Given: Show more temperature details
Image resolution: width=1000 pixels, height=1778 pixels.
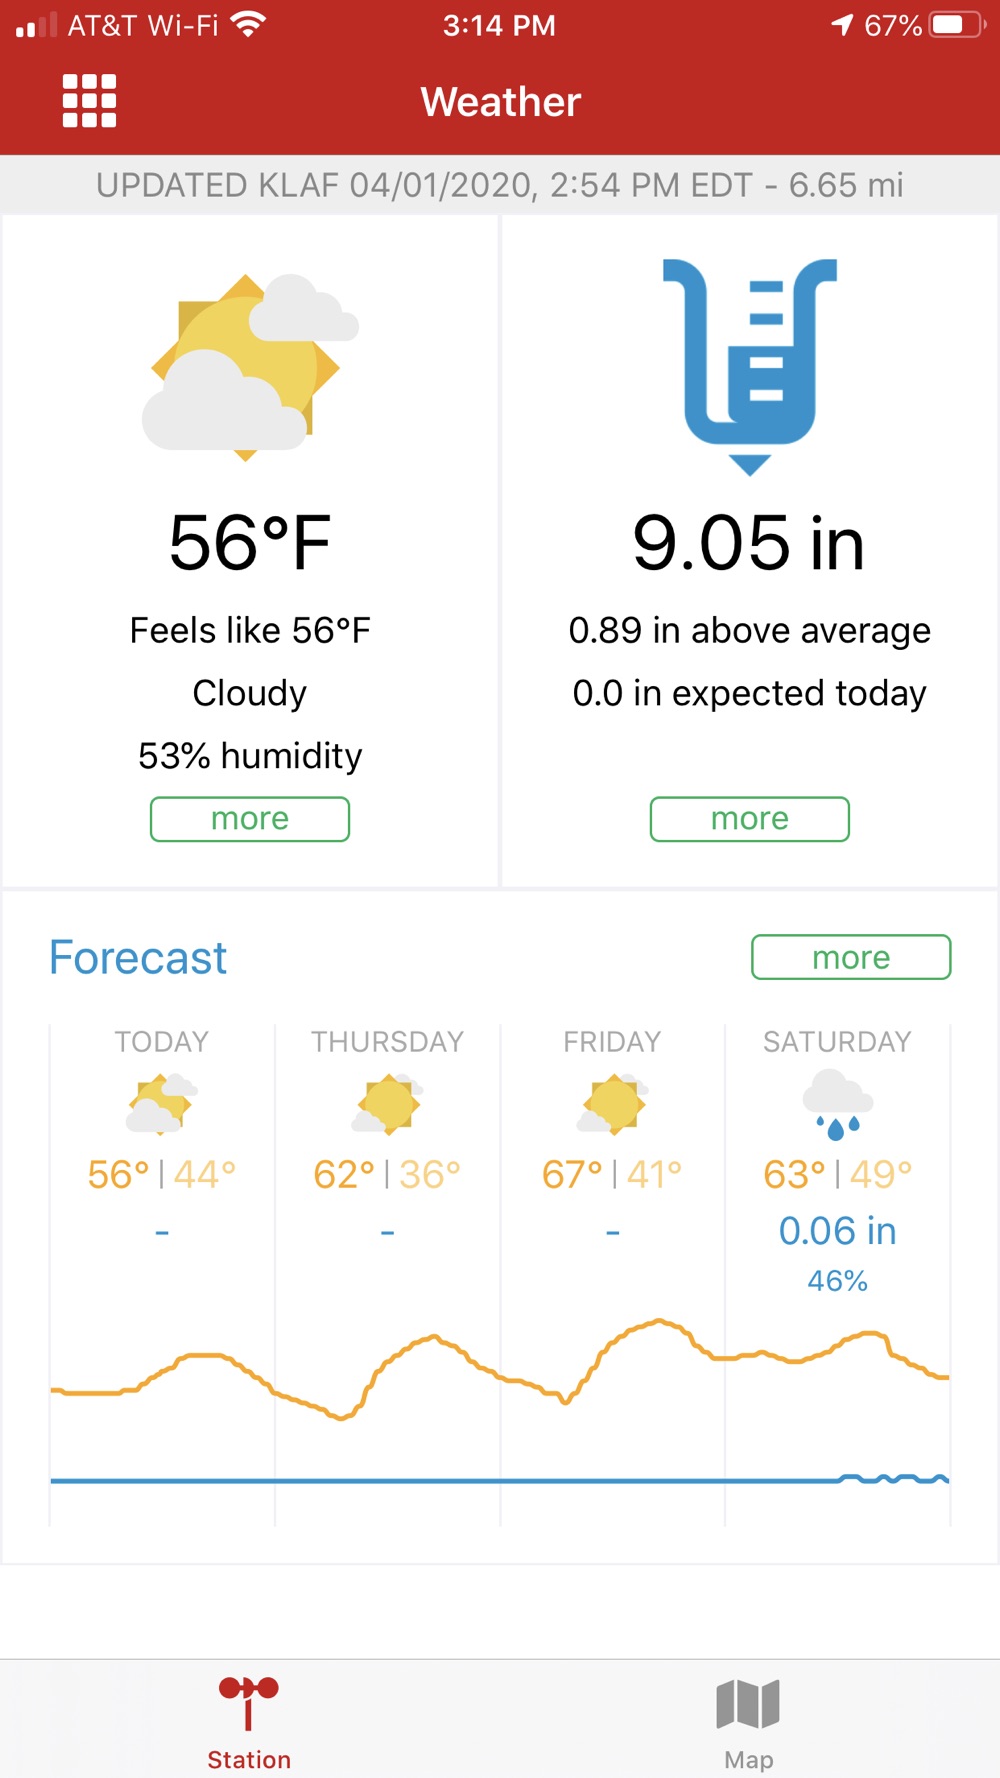Looking at the screenshot, I should pos(250,819).
